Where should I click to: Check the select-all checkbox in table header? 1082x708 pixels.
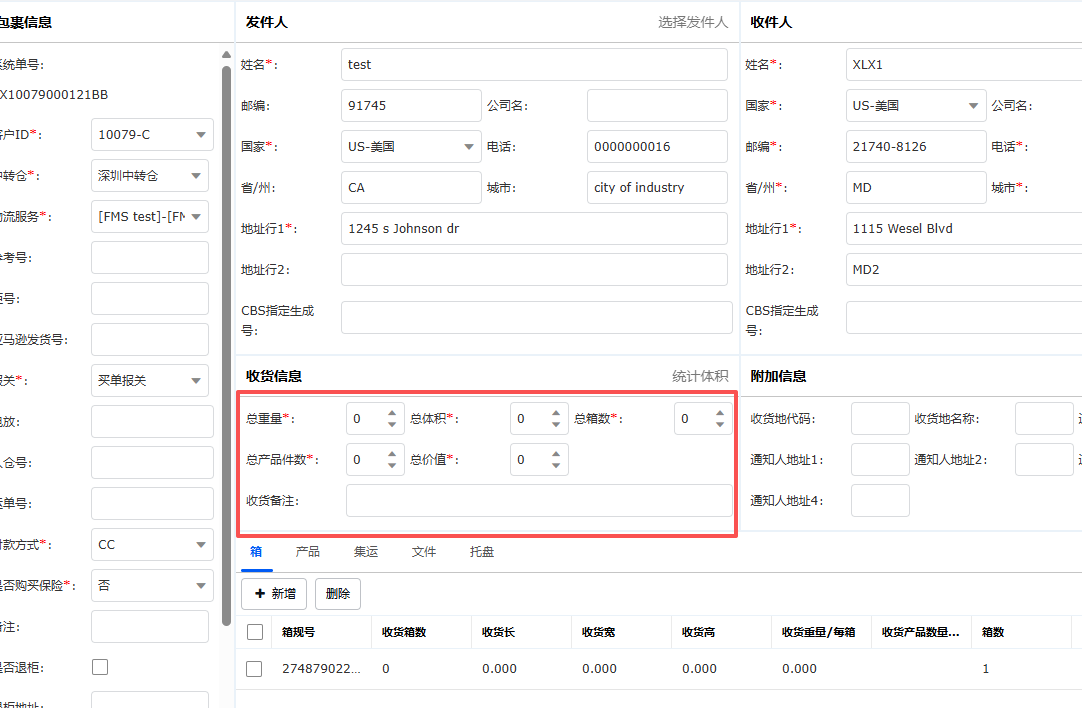click(x=255, y=632)
